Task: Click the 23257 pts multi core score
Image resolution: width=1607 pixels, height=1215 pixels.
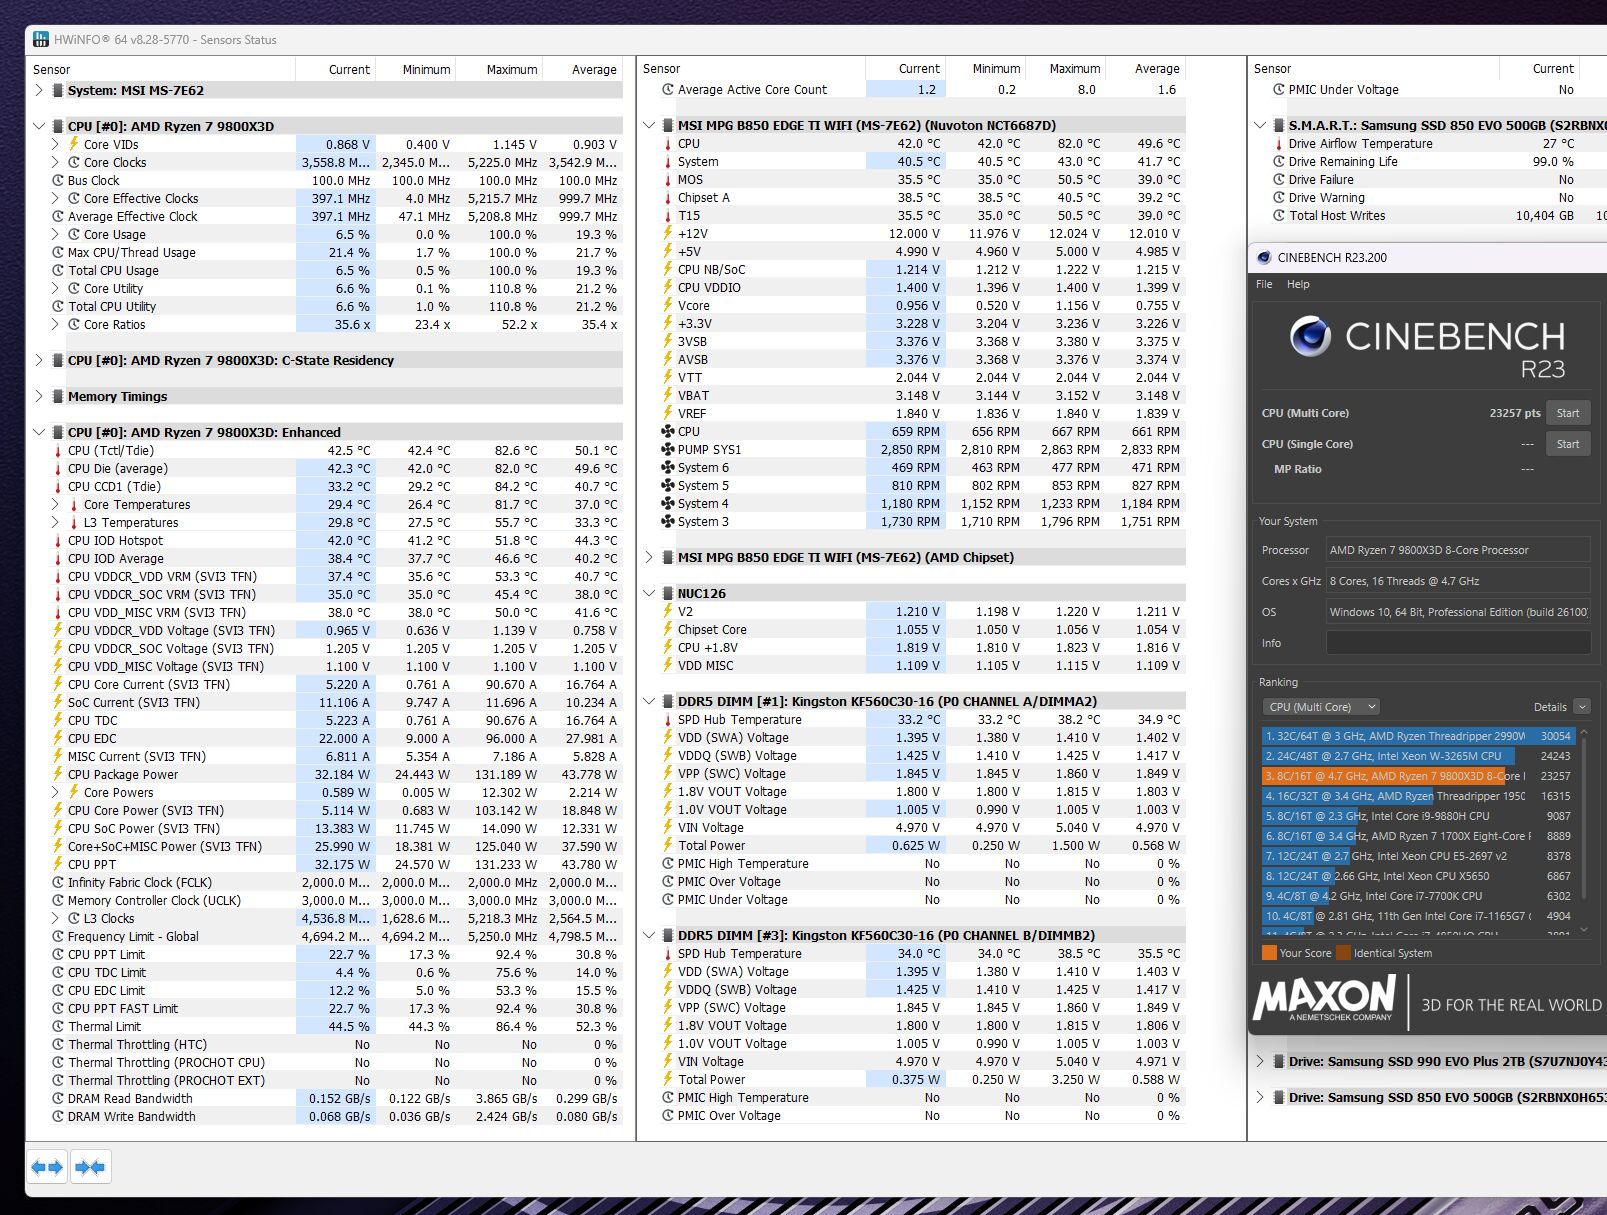Action: (1515, 413)
